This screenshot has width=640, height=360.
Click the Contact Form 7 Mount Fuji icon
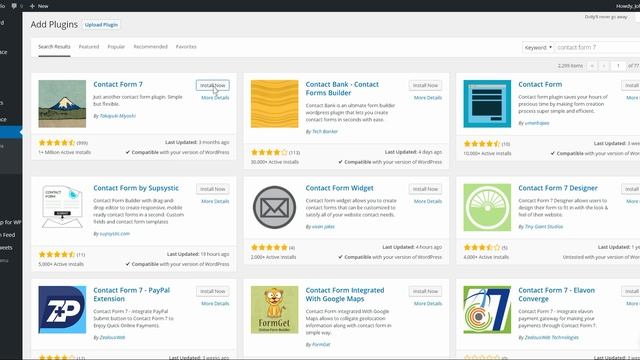pyautogui.click(x=62, y=104)
